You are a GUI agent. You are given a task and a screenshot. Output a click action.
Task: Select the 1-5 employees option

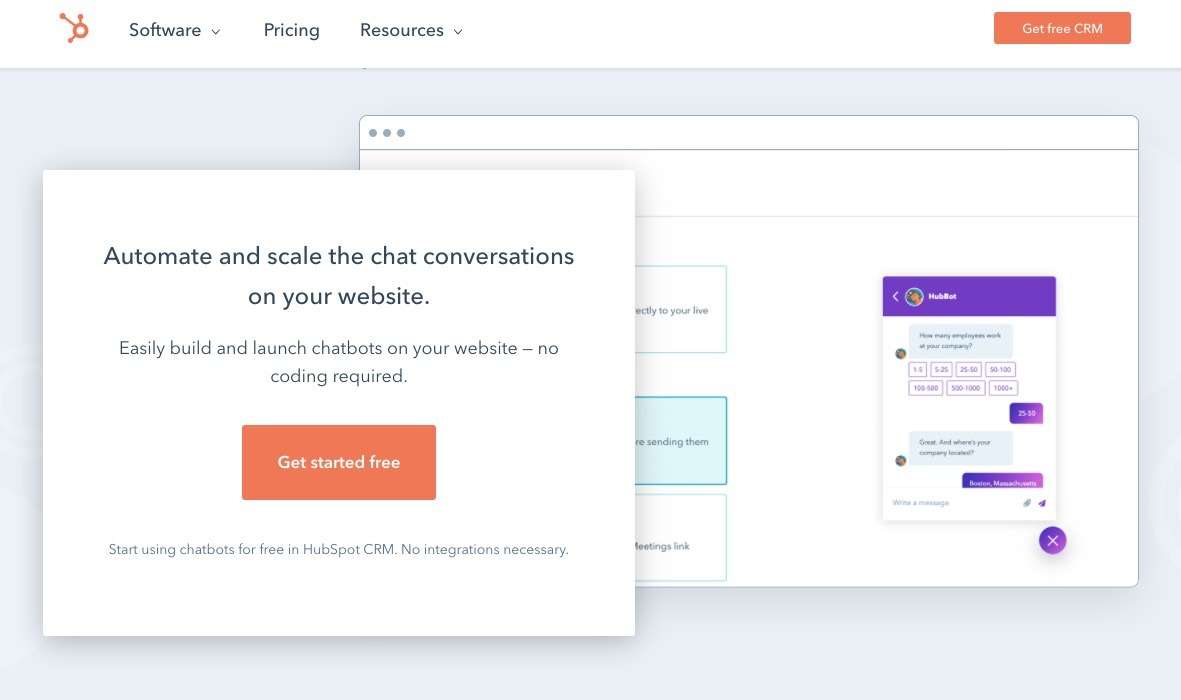click(917, 369)
